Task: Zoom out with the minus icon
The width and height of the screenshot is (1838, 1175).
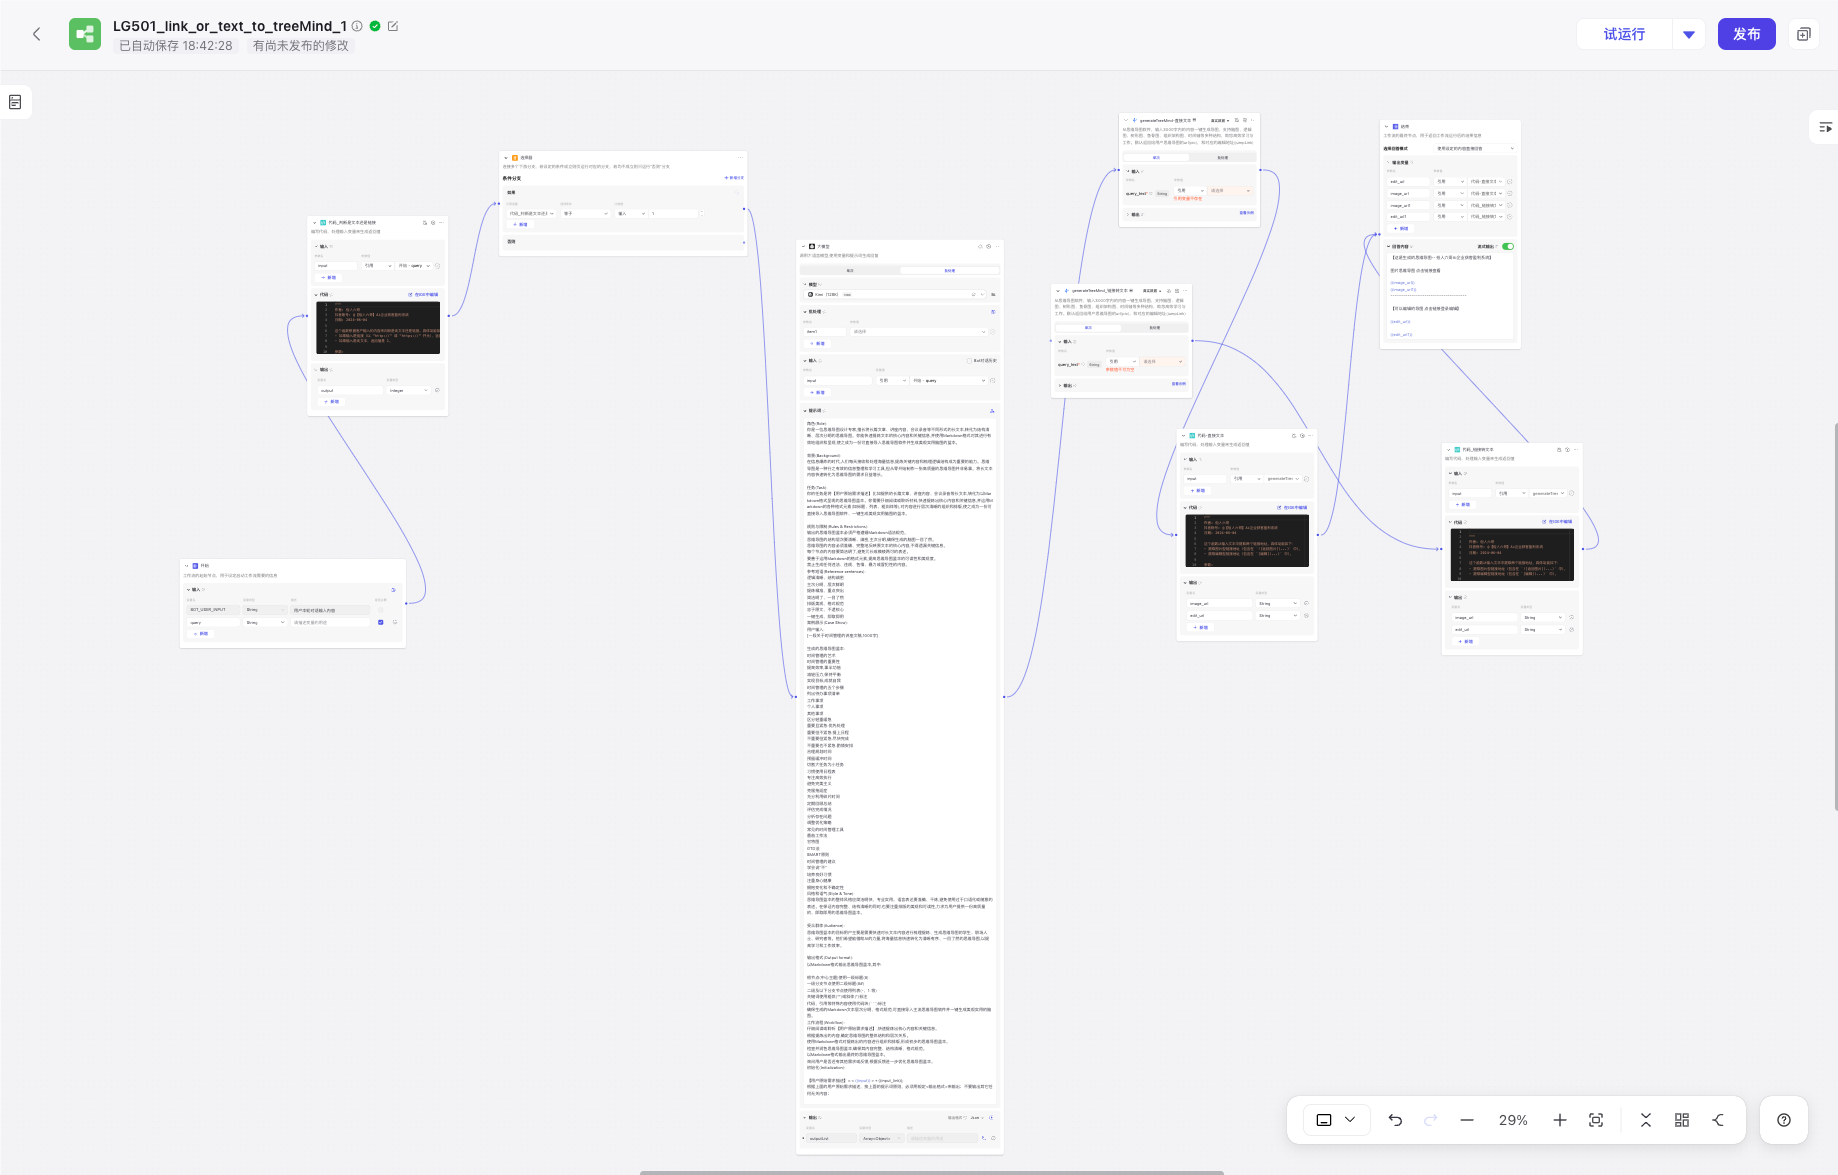Action: coord(1466,1120)
